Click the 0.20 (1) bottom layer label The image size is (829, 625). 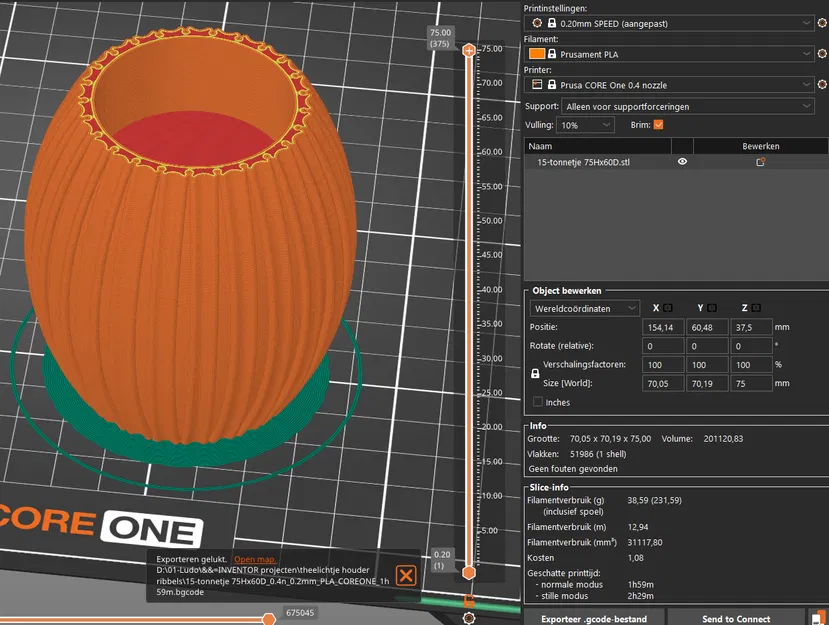[442, 559]
